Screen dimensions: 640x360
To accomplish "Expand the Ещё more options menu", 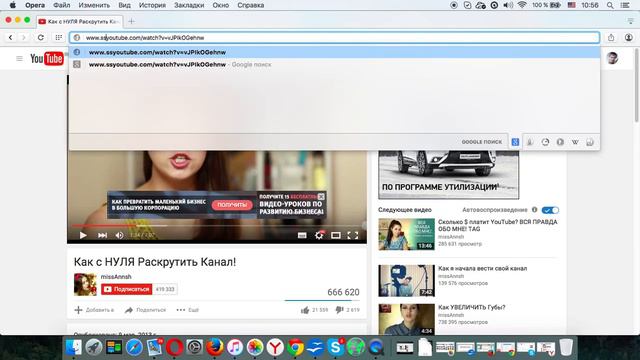I will pyautogui.click(x=187, y=310).
